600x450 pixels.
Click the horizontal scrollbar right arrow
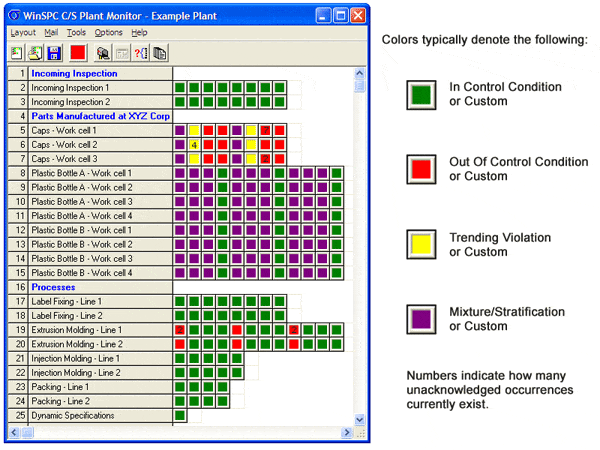pyautogui.click(x=346, y=432)
